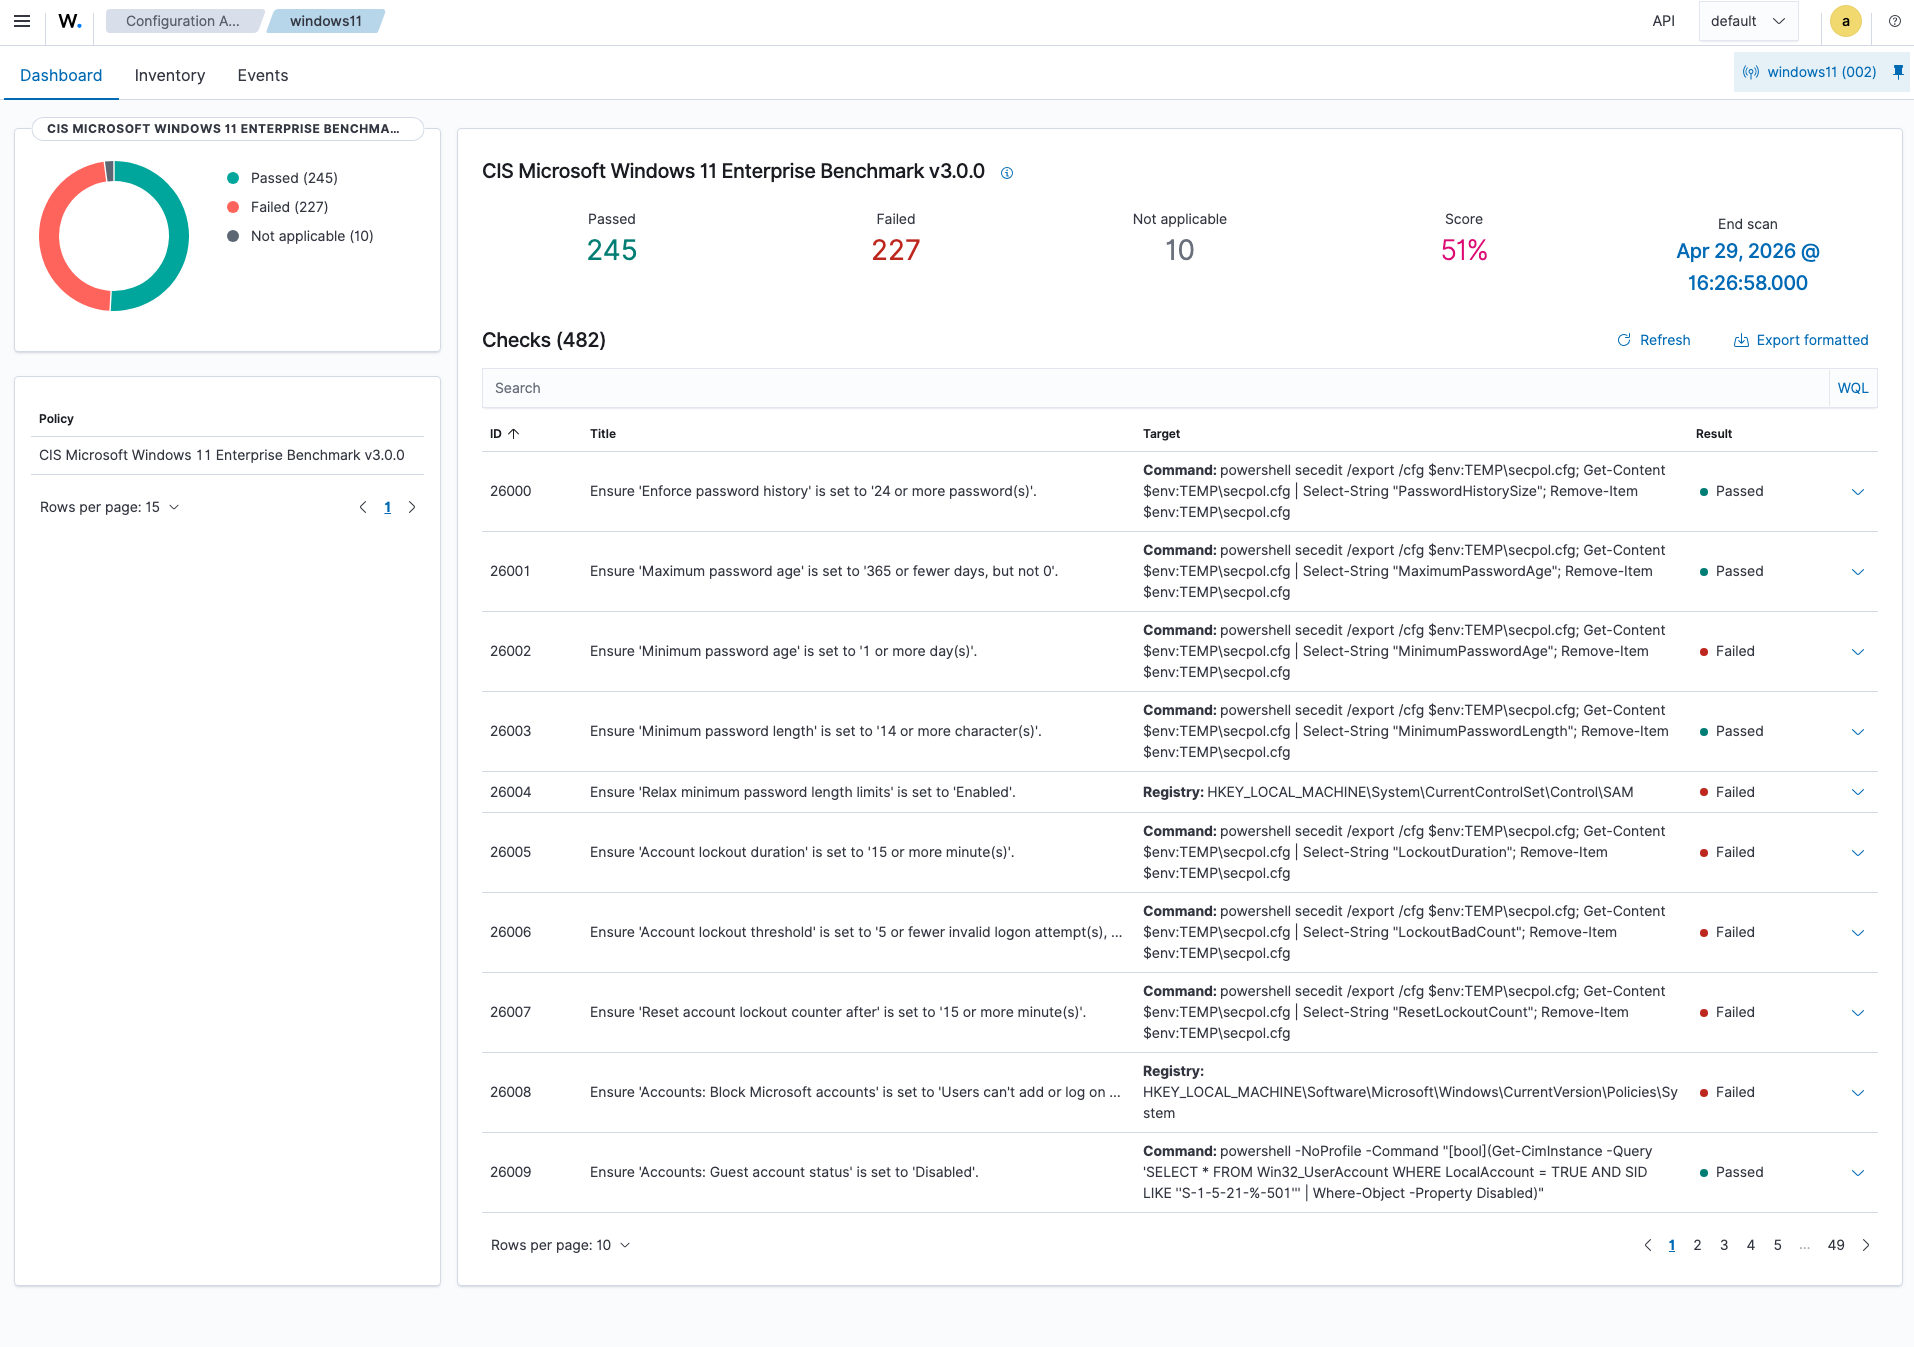Open user avatar 'a' menu
The width and height of the screenshot is (1914, 1347).
point(1846,21)
